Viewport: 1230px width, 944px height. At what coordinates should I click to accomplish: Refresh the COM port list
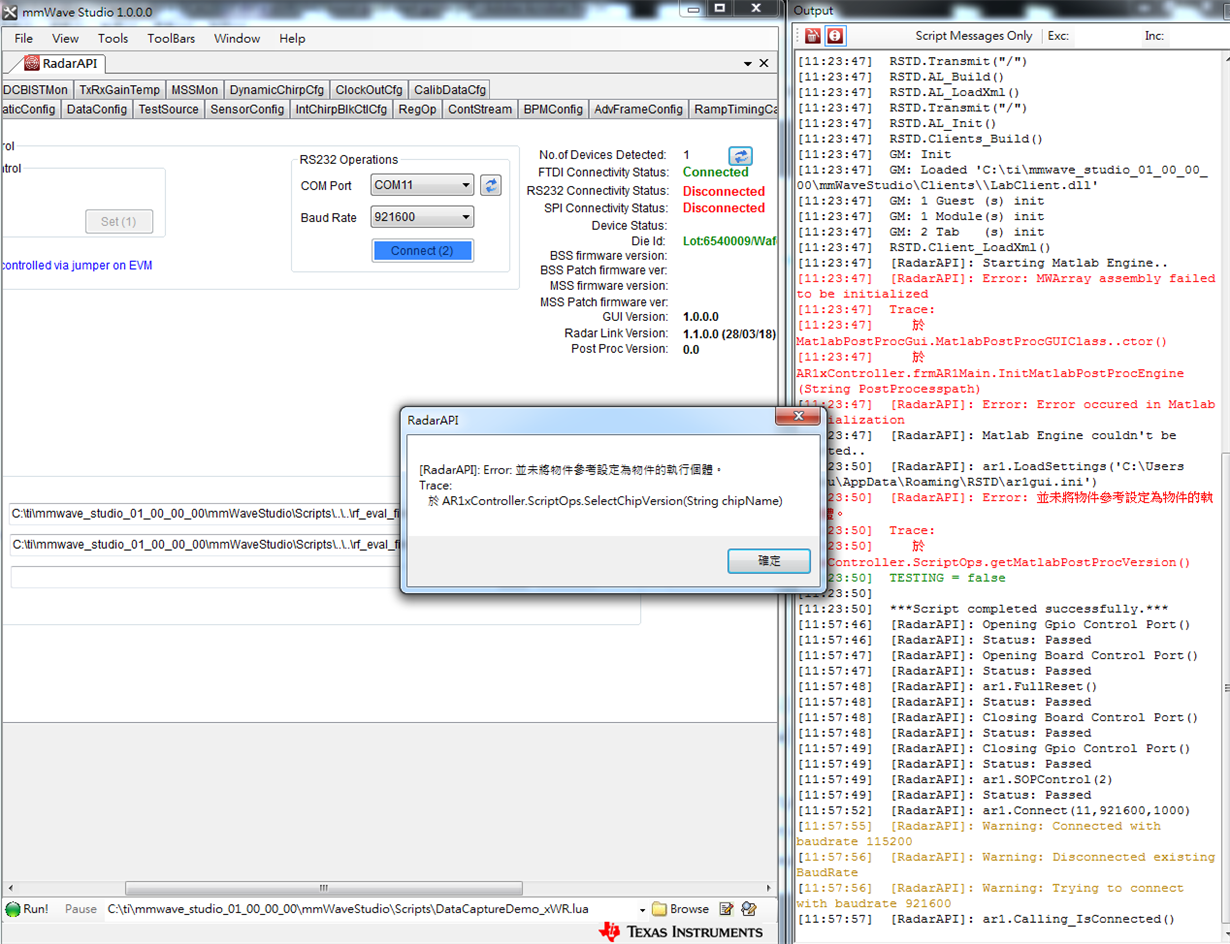(490, 185)
